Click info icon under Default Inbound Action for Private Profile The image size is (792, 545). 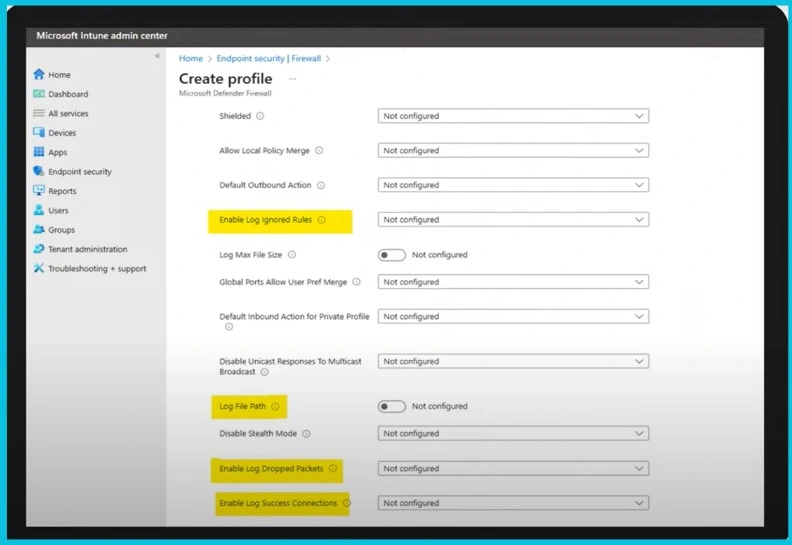pyautogui.click(x=229, y=327)
